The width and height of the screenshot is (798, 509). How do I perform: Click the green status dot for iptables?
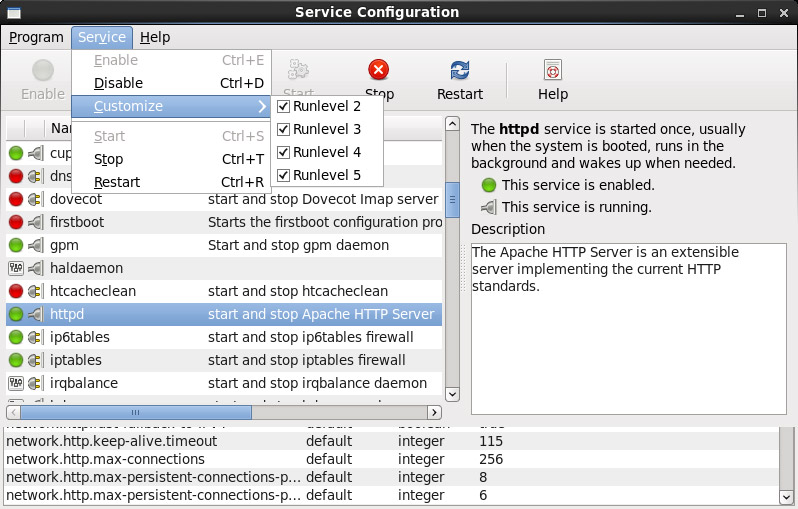coord(16,360)
